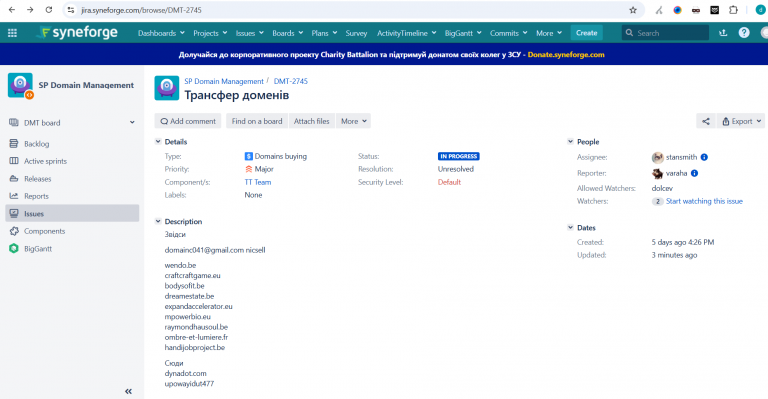
Task: Focus the Search input field
Action: pyautogui.click(x=666, y=33)
